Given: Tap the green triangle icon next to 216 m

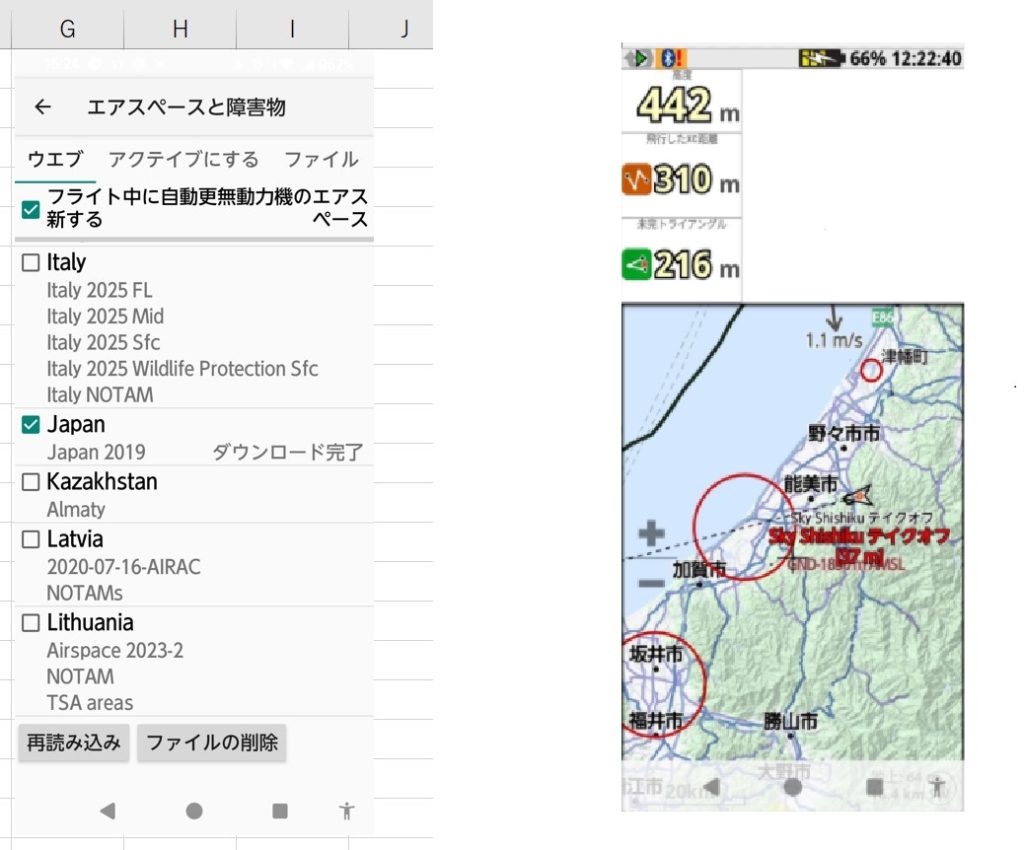Looking at the screenshot, I should point(637,265).
